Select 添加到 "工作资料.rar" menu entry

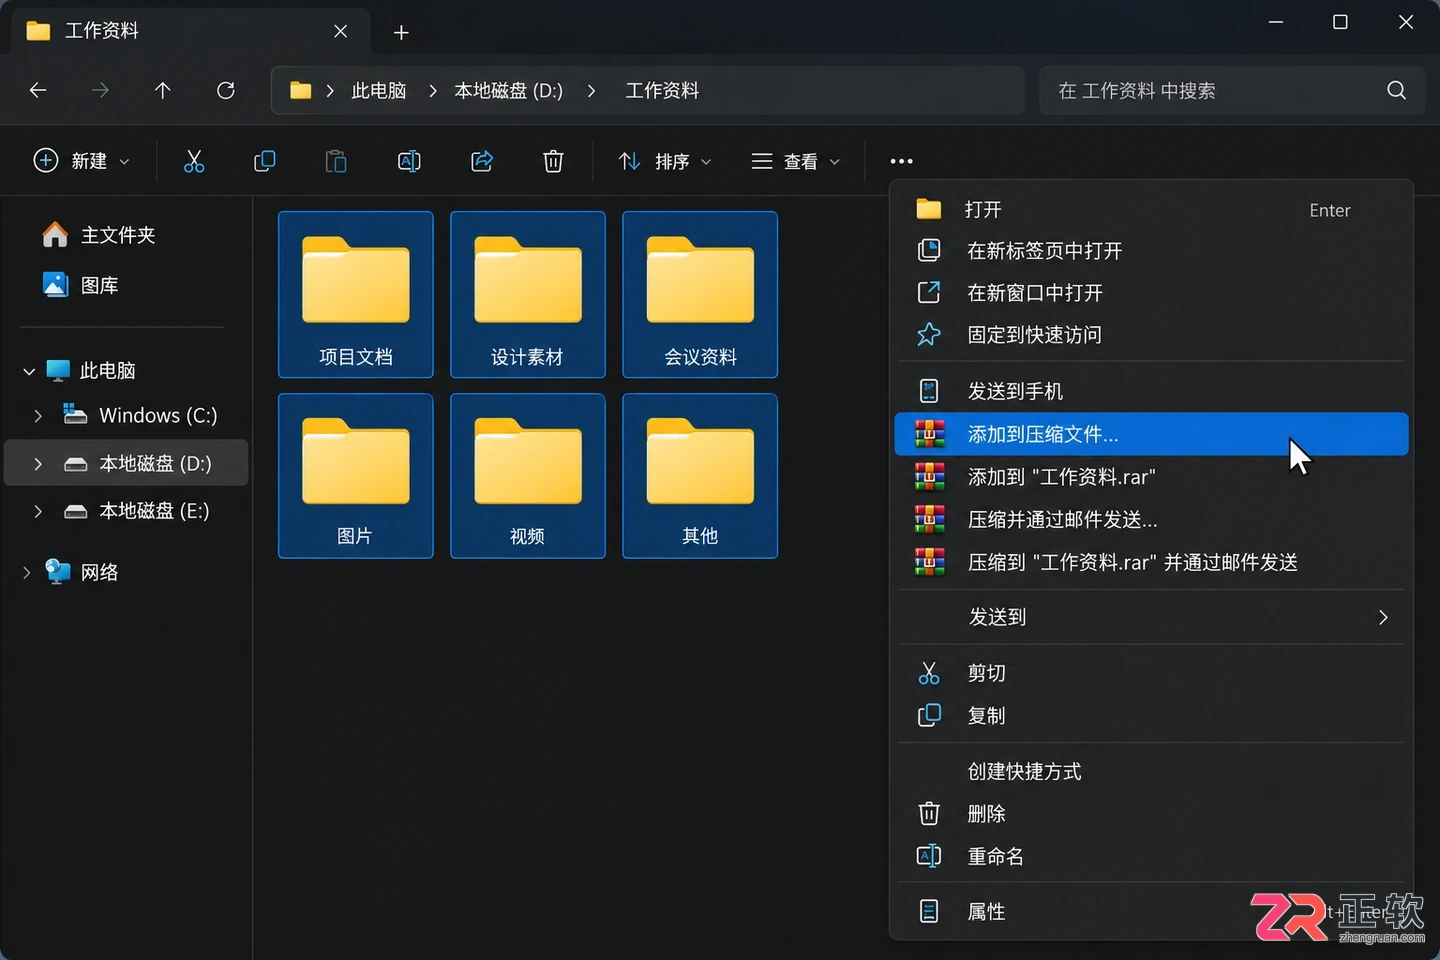pyautogui.click(x=1151, y=477)
